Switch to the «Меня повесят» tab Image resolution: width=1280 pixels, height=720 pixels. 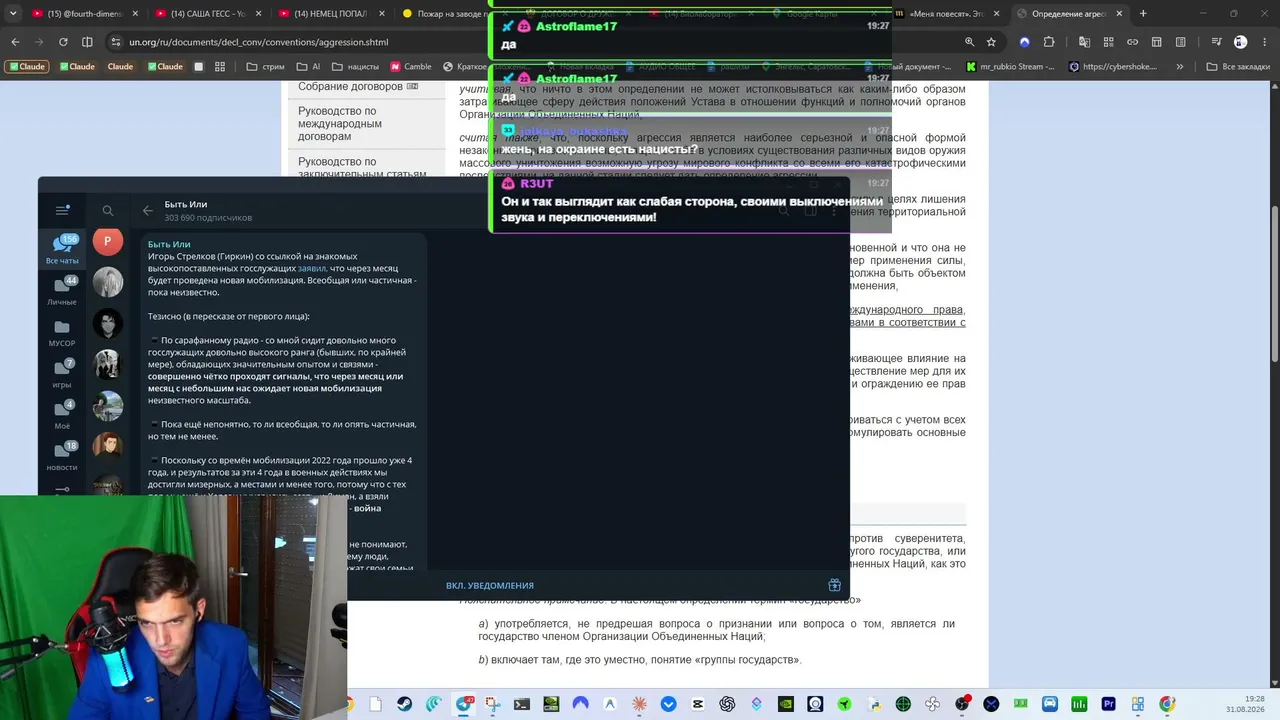[948, 14]
